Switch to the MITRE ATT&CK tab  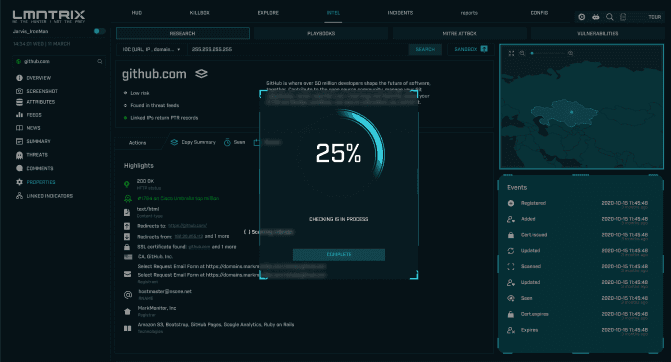coord(460,33)
